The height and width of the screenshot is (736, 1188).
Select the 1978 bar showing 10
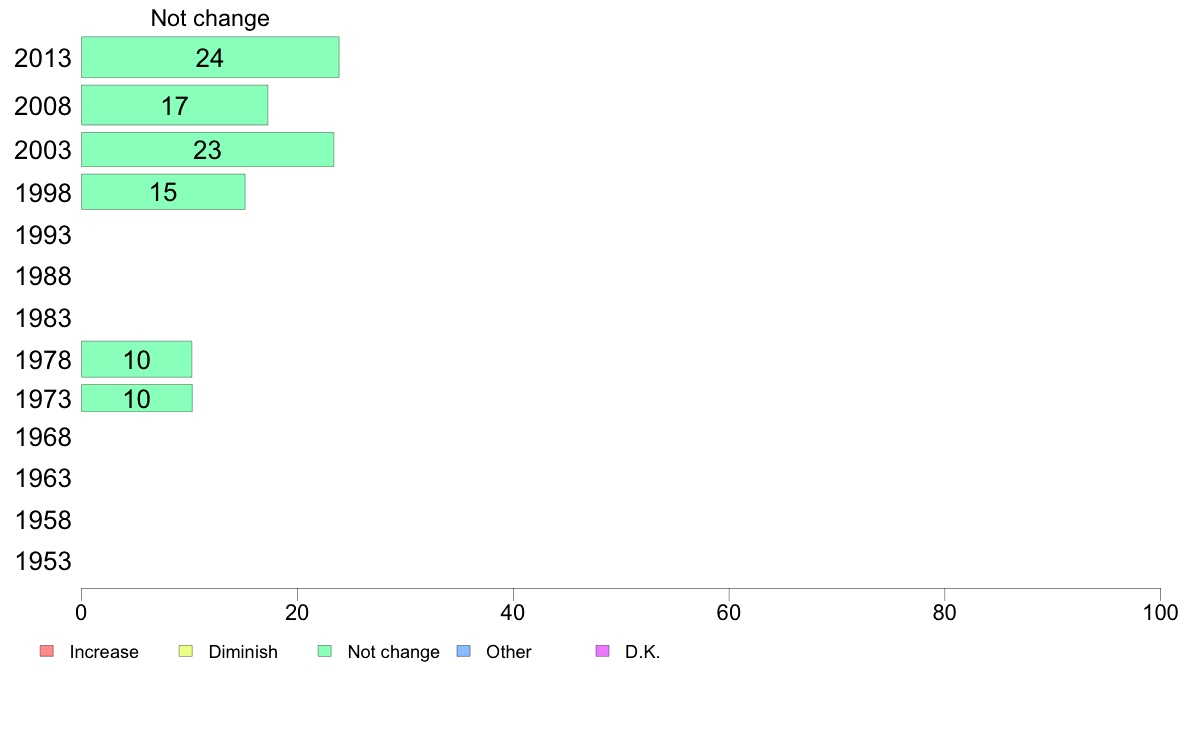[x=136, y=359]
